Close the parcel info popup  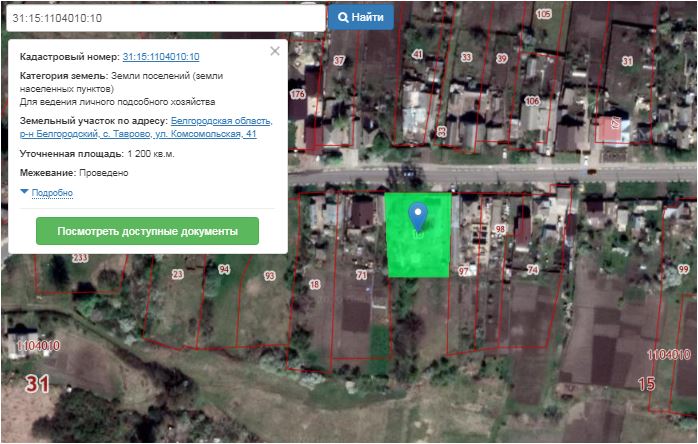[275, 51]
